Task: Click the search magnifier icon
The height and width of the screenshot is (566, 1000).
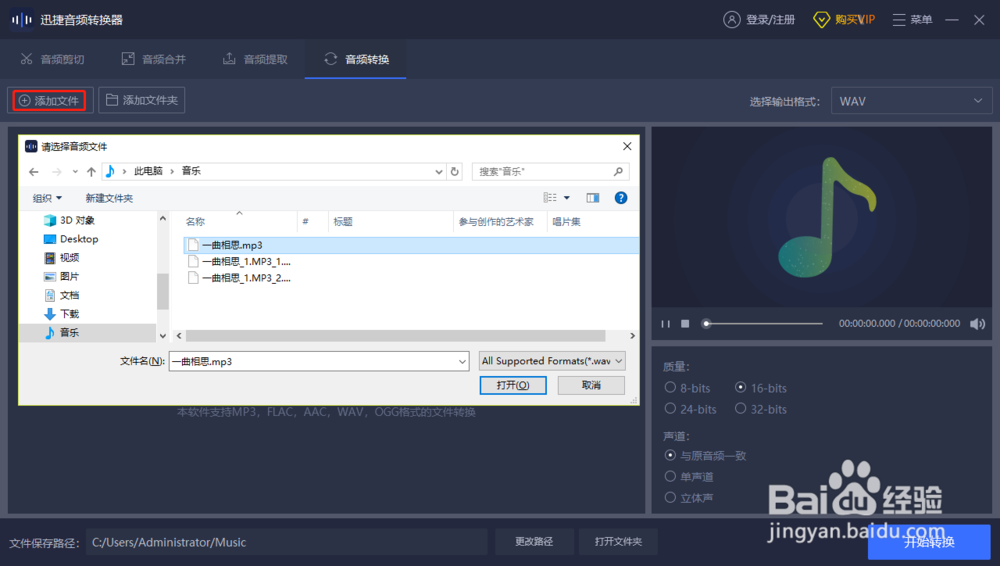Action: [618, 172]
